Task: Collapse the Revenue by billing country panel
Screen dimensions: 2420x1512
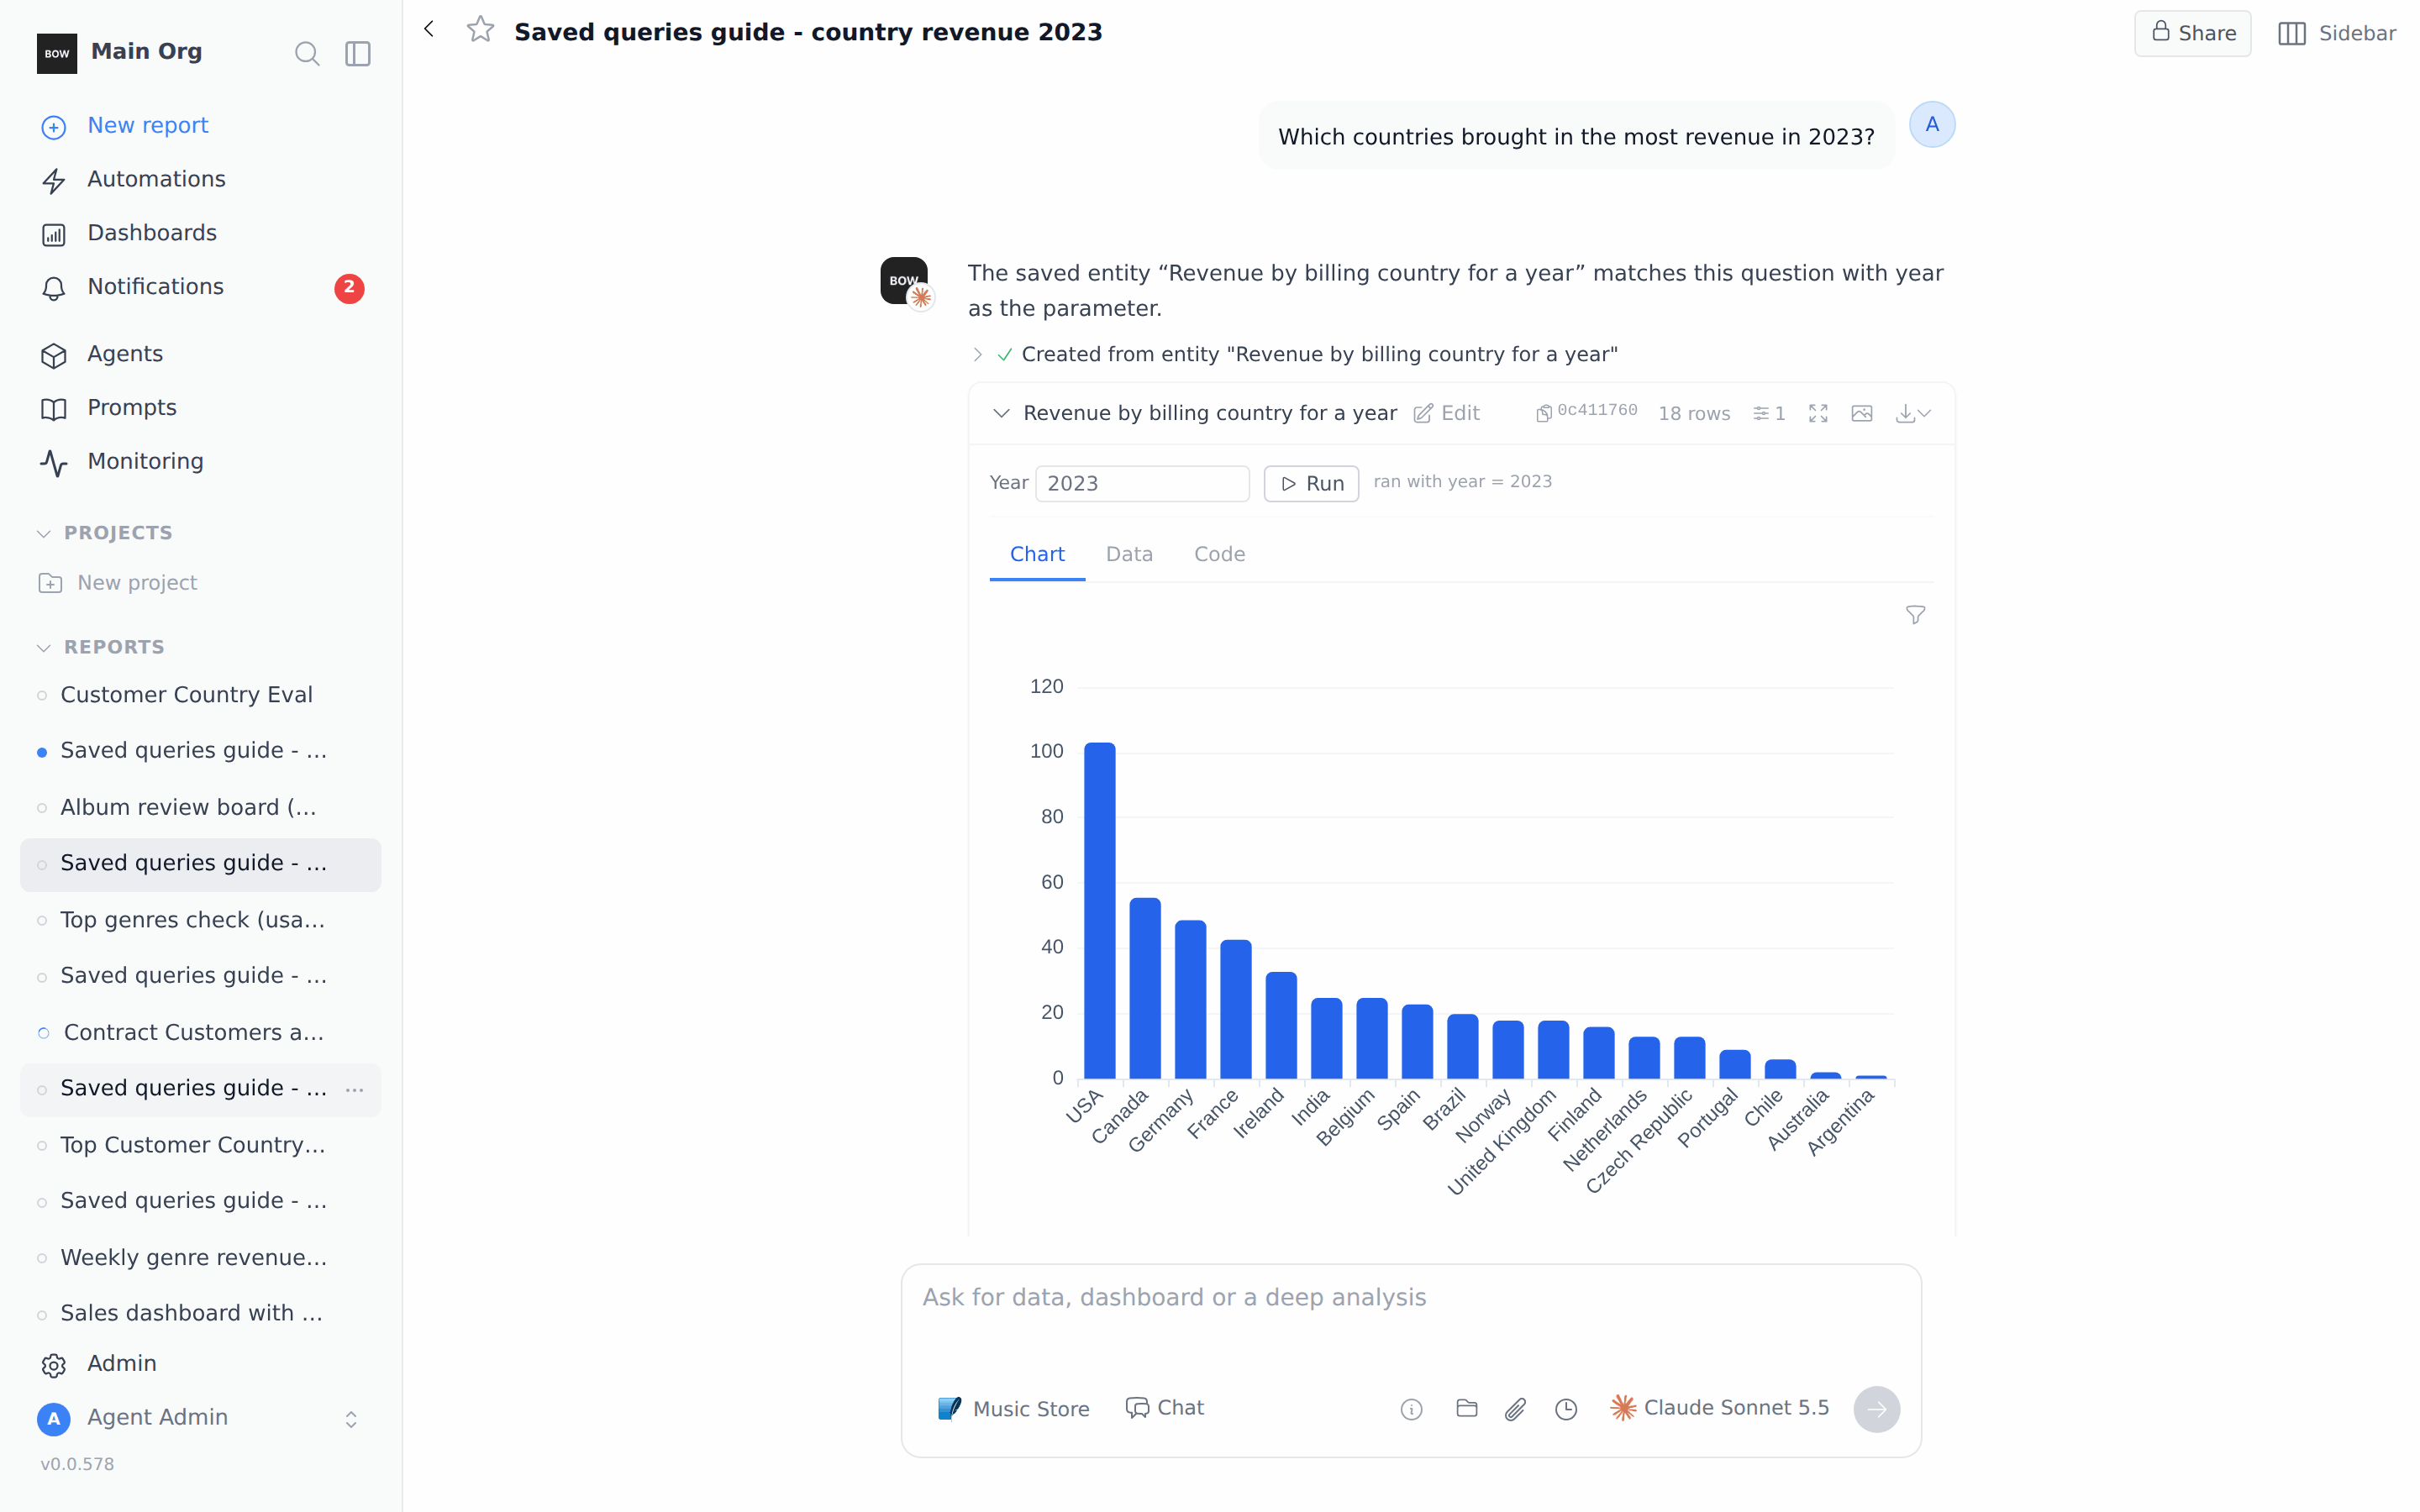Action: [1001, 413]
